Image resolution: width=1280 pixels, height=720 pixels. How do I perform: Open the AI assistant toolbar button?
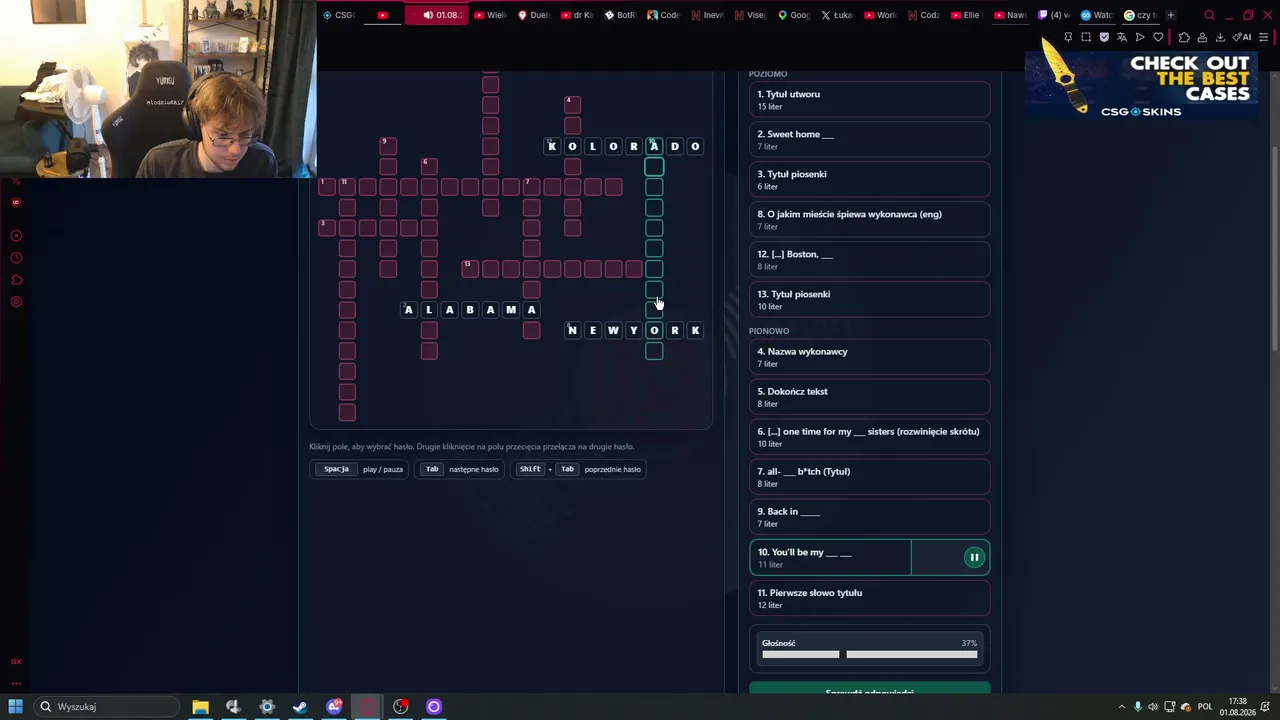coord(1243,37)
